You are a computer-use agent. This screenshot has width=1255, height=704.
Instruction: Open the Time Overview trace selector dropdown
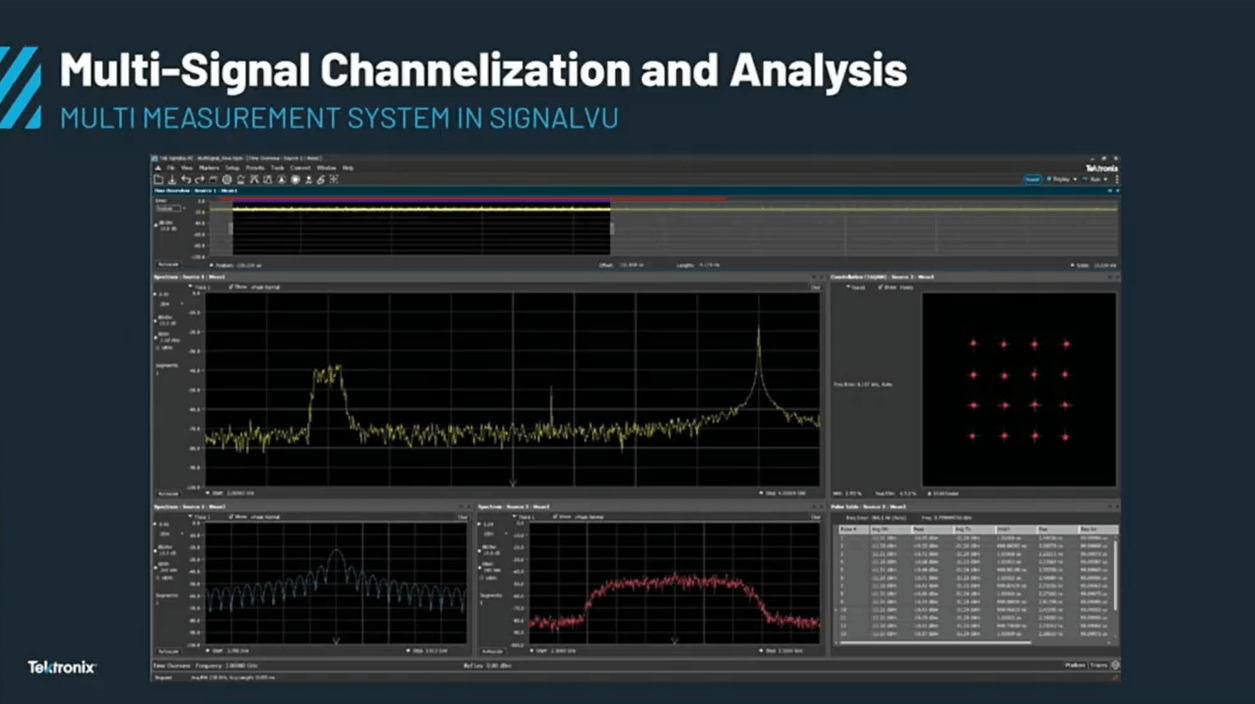(169, 208)
